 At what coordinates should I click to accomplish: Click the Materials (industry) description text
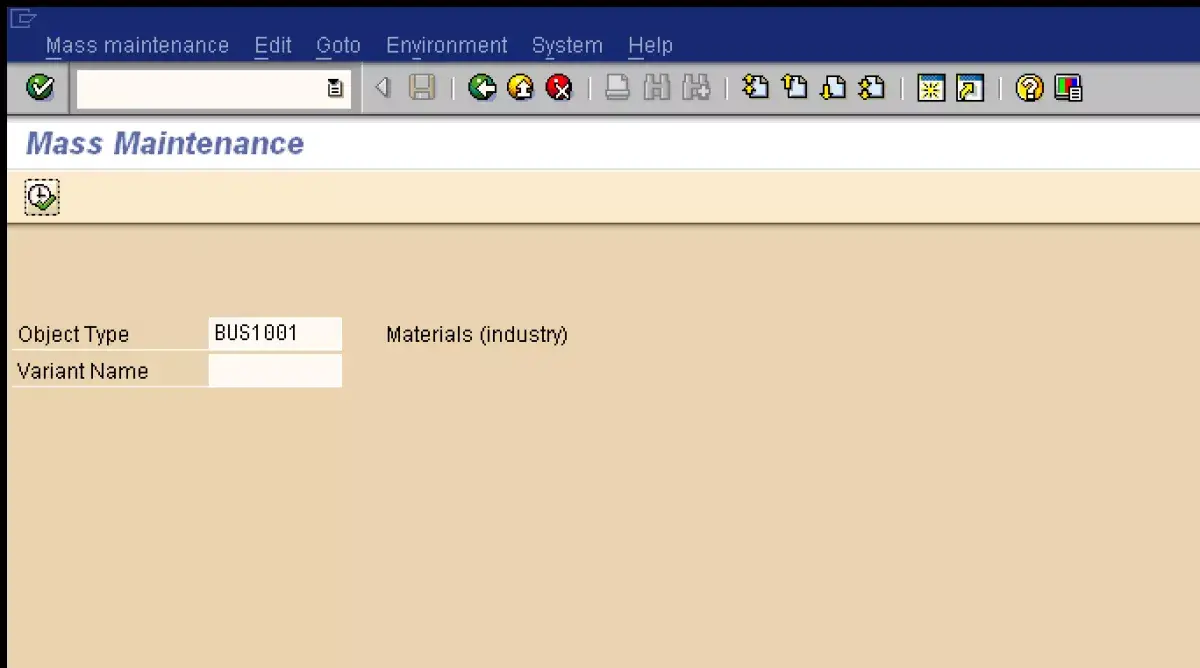tap(477, 334)
